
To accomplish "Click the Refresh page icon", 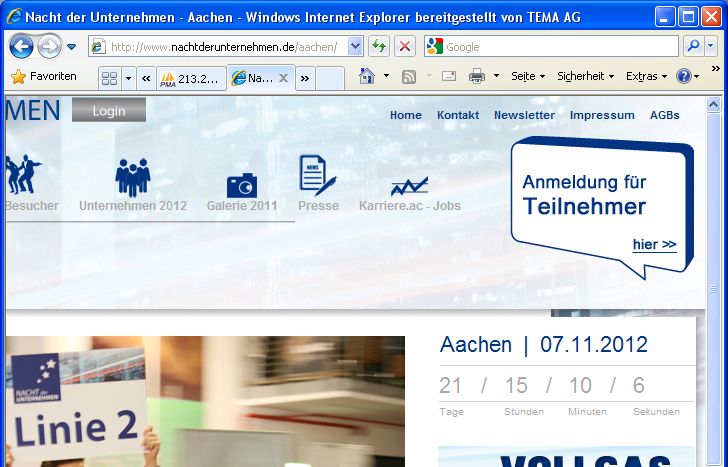I will 379,46.
